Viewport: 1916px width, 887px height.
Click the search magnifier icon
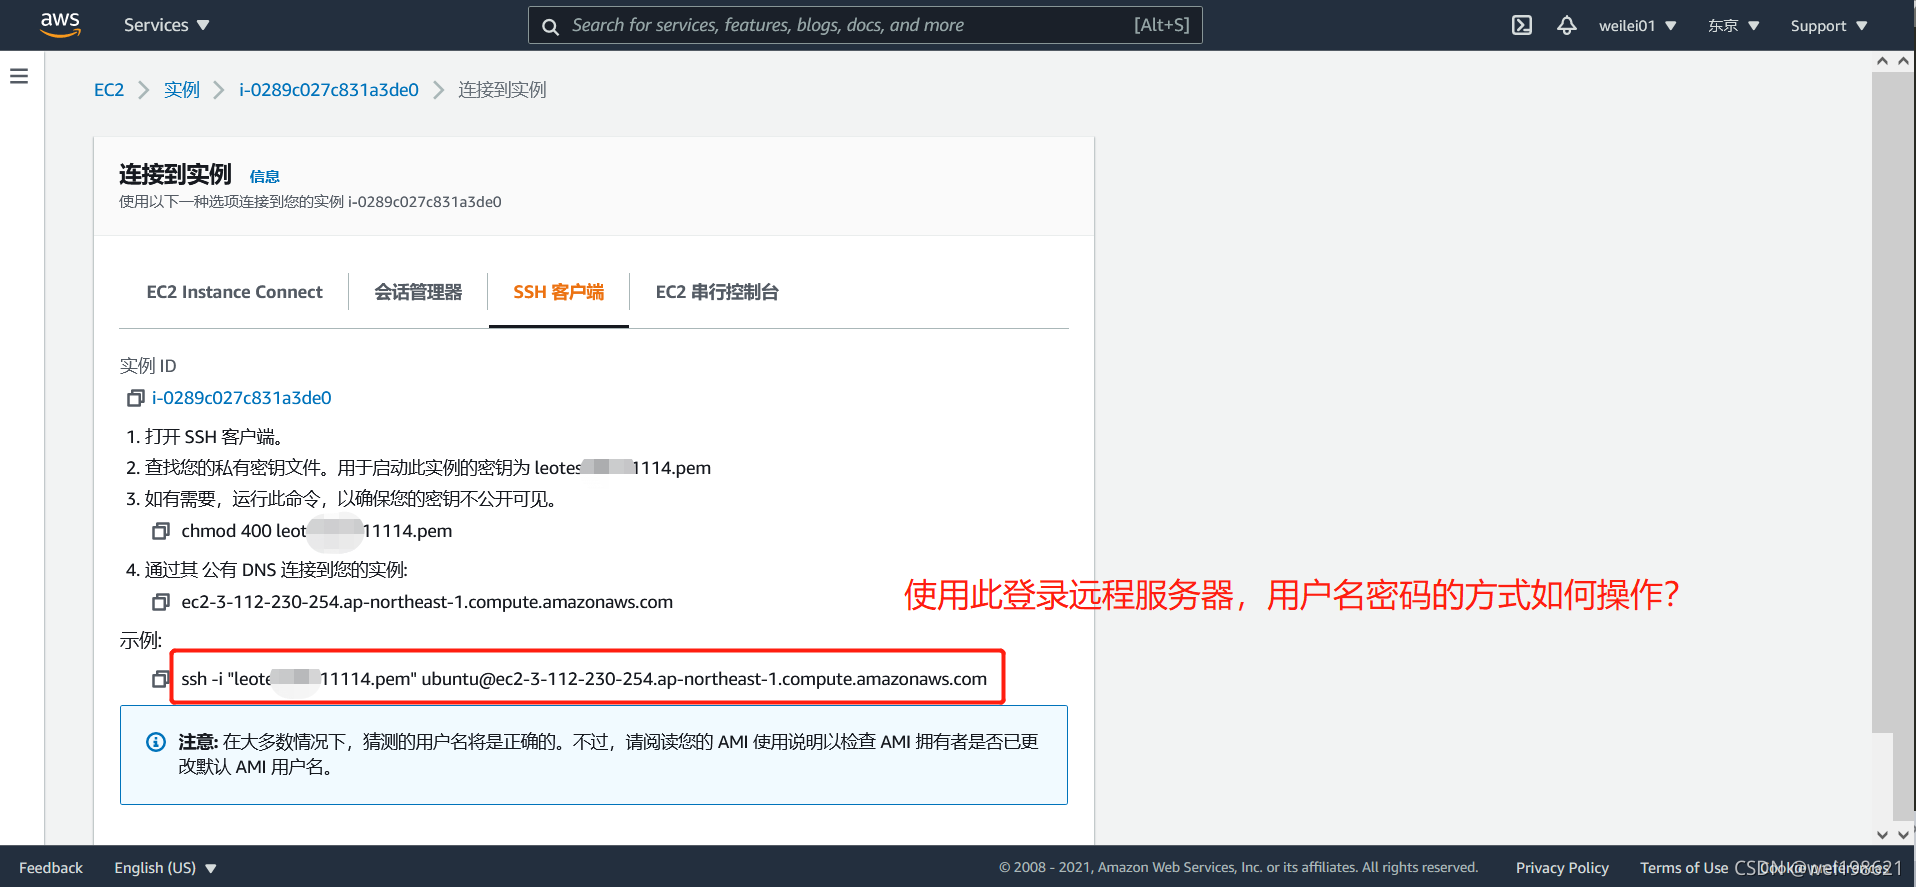(550, 26)
